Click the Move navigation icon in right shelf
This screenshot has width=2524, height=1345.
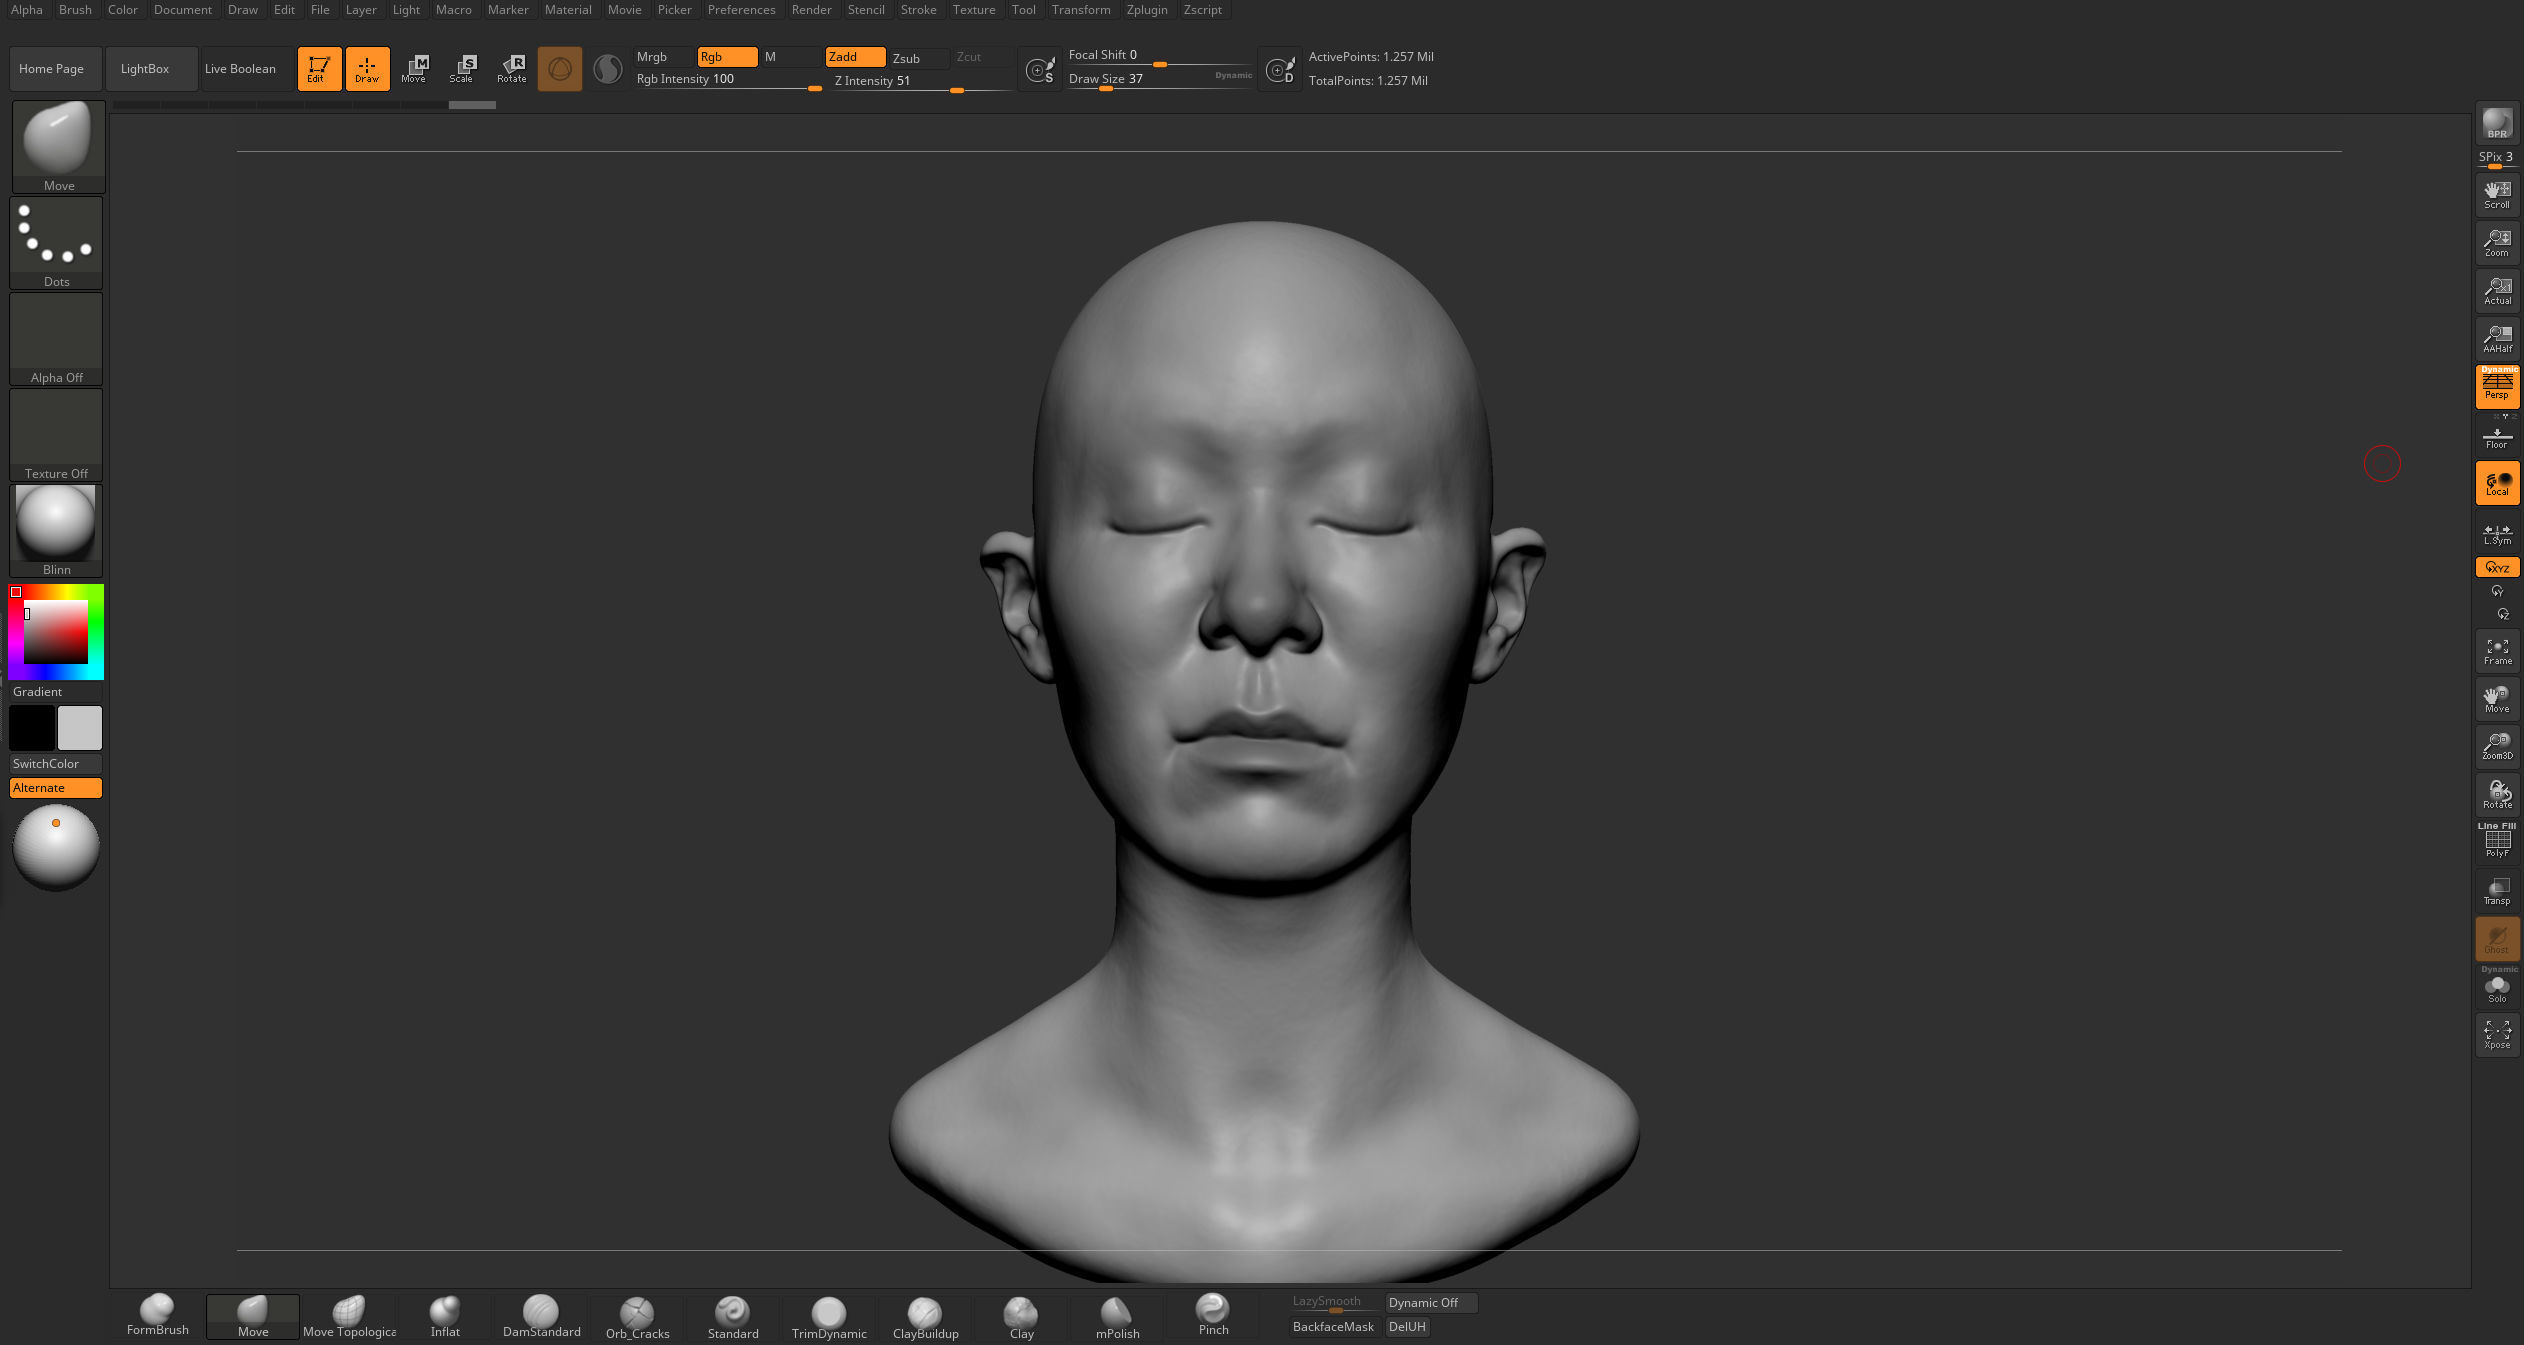pyautogui.click(x=2497, y=699)
